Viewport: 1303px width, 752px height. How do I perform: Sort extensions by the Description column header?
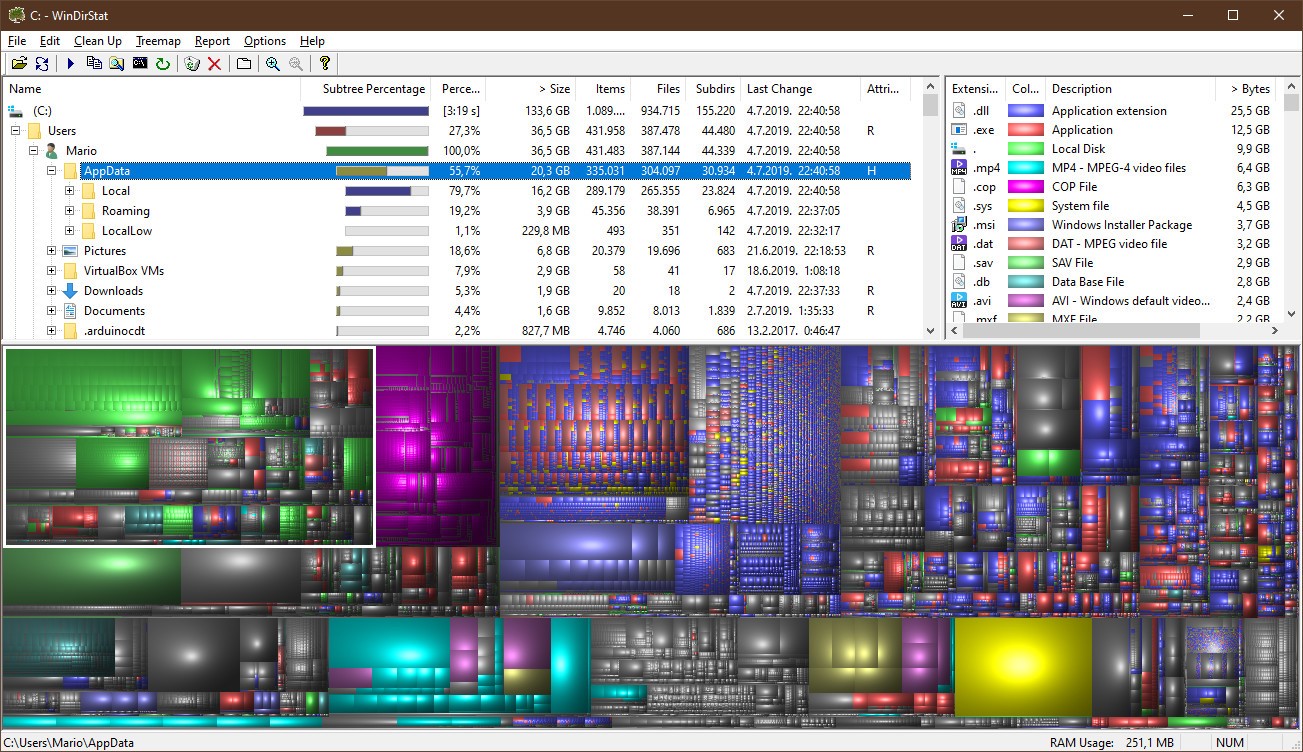click(1131, 89)
